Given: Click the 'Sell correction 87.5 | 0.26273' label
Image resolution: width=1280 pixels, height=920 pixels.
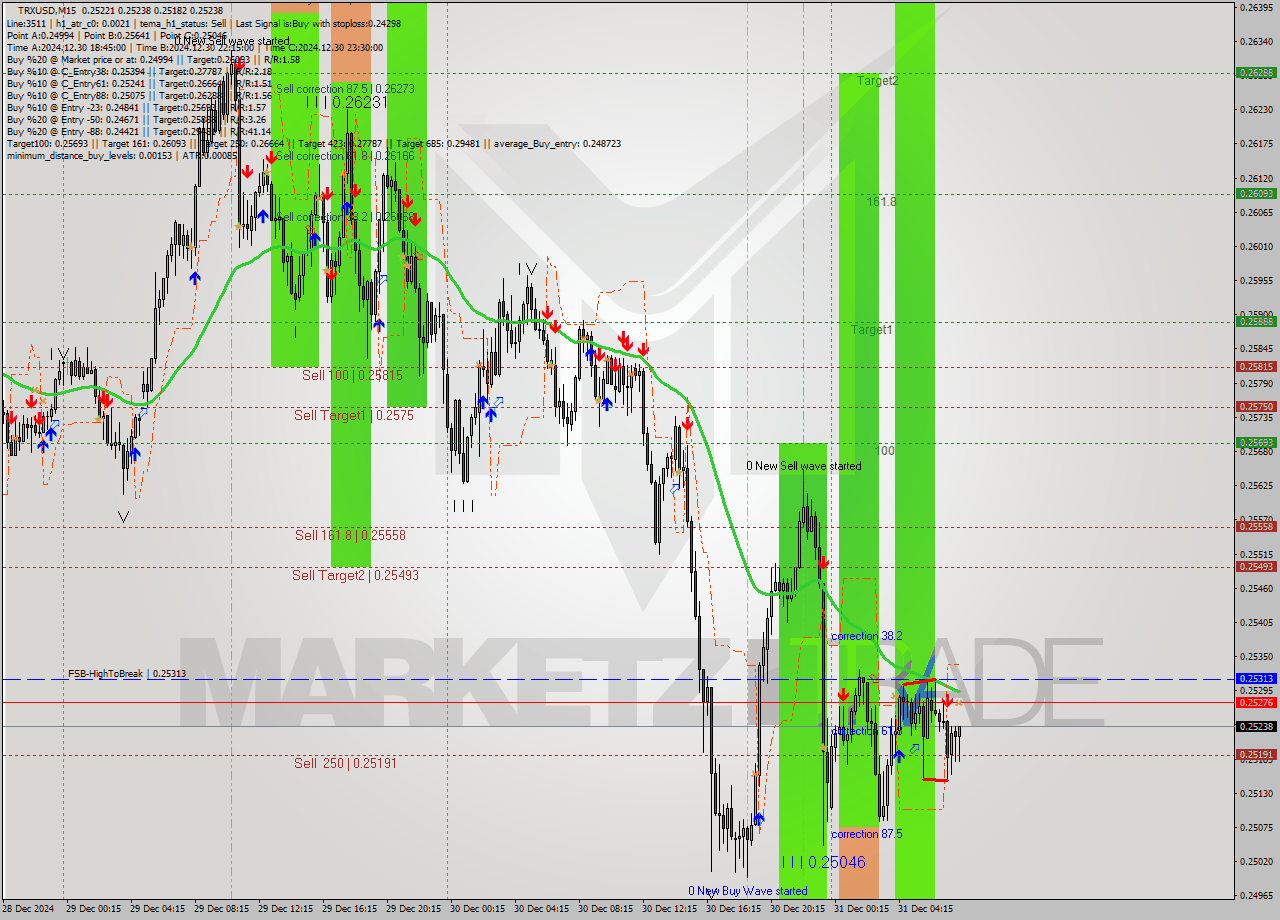Looking at the screenshot, I should (345, 88).
